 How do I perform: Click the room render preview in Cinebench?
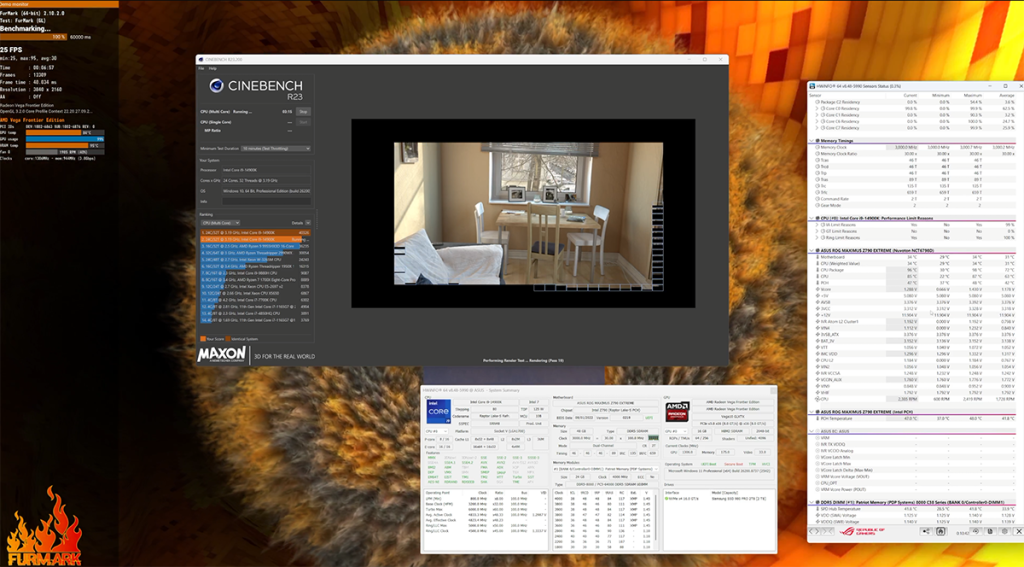point(528,214)
